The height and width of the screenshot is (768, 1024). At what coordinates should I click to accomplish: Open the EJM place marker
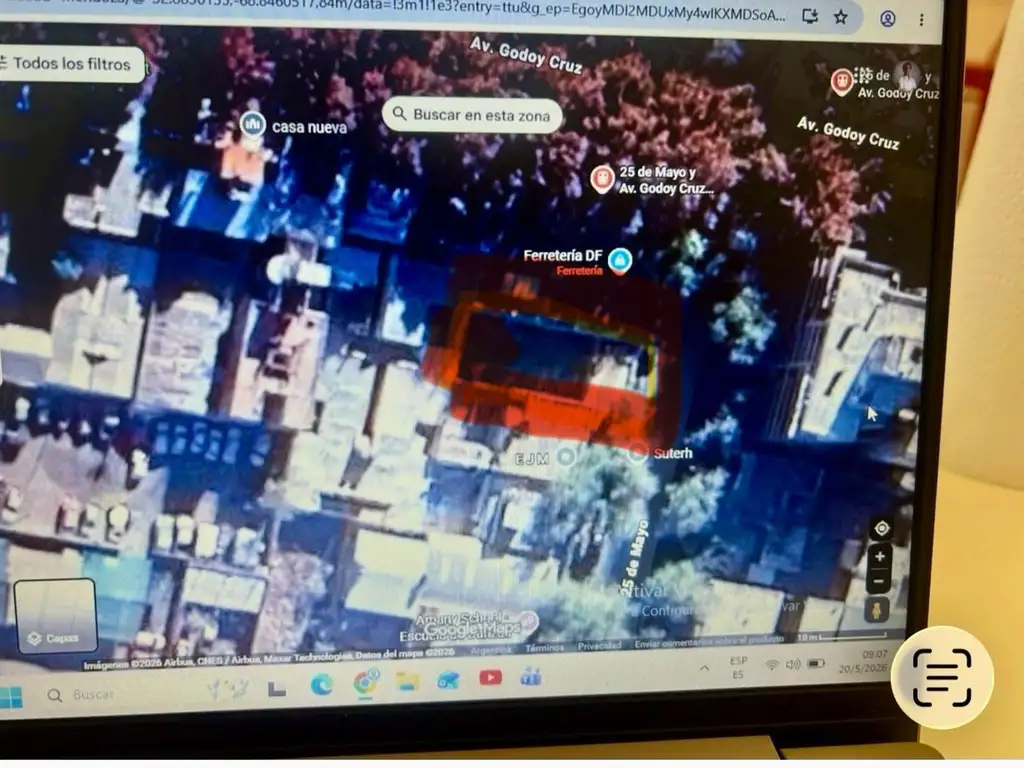(x=566, y=456)
